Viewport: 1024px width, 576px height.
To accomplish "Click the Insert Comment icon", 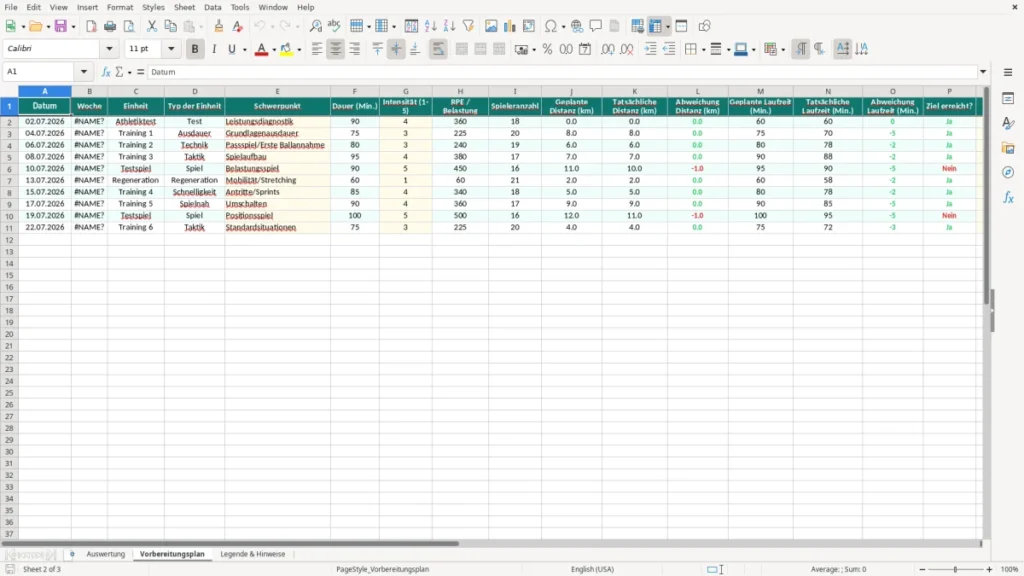I will pos(596,26).
